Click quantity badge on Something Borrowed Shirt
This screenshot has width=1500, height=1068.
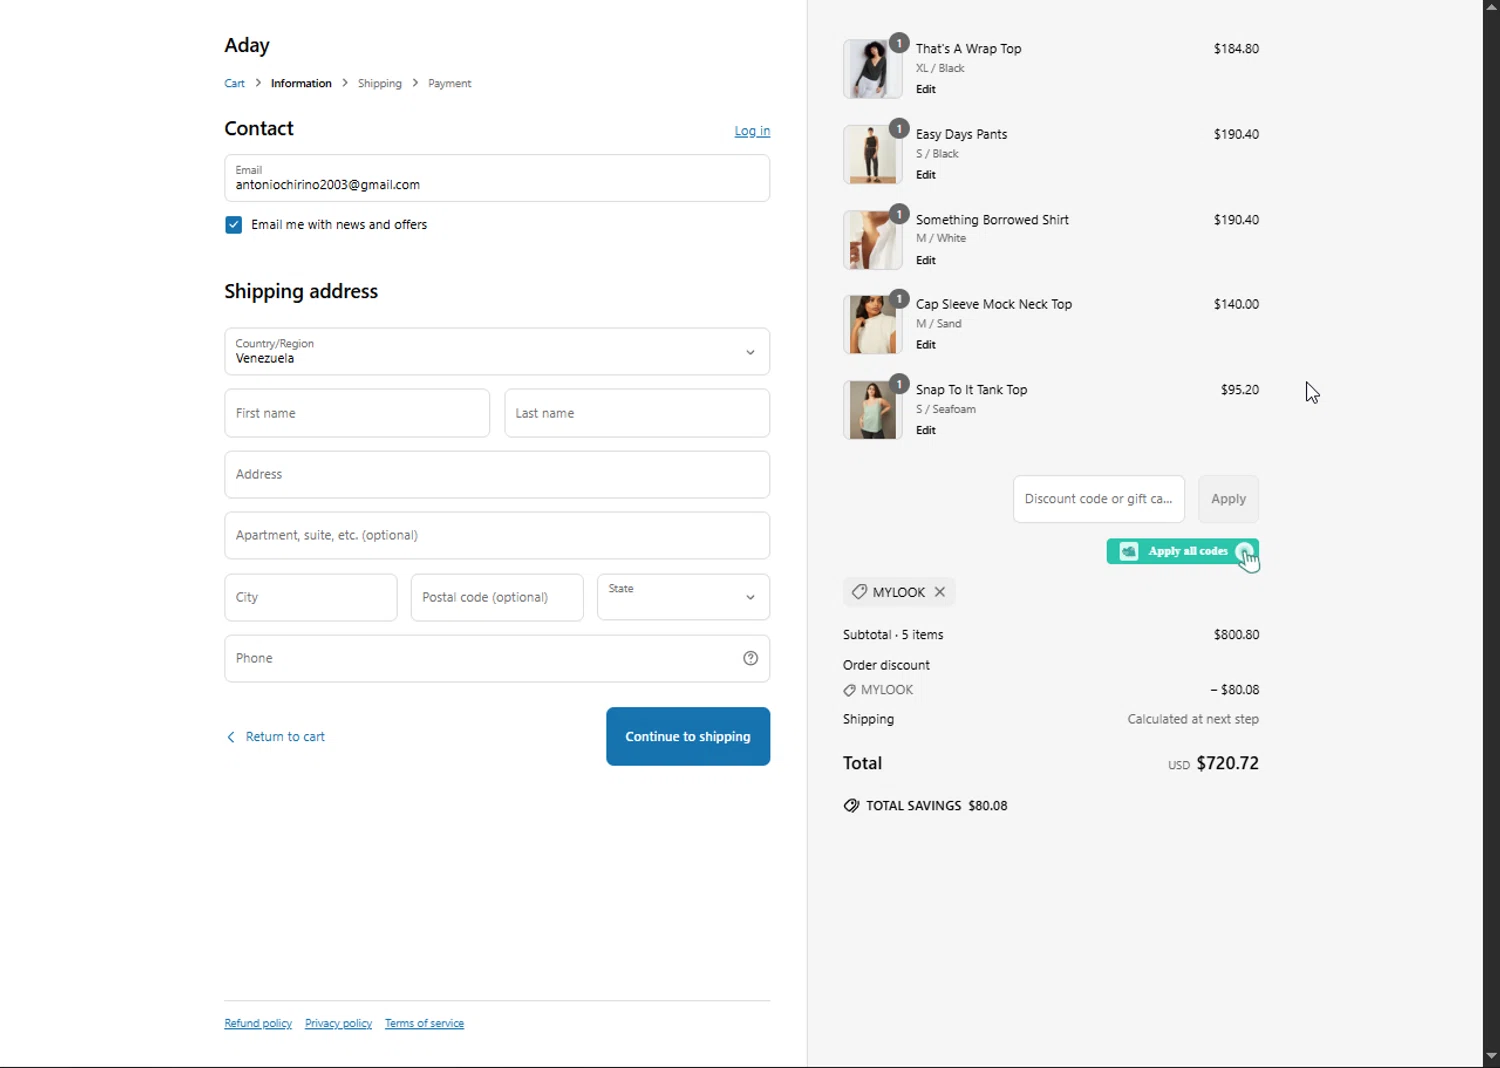point(899,214)
